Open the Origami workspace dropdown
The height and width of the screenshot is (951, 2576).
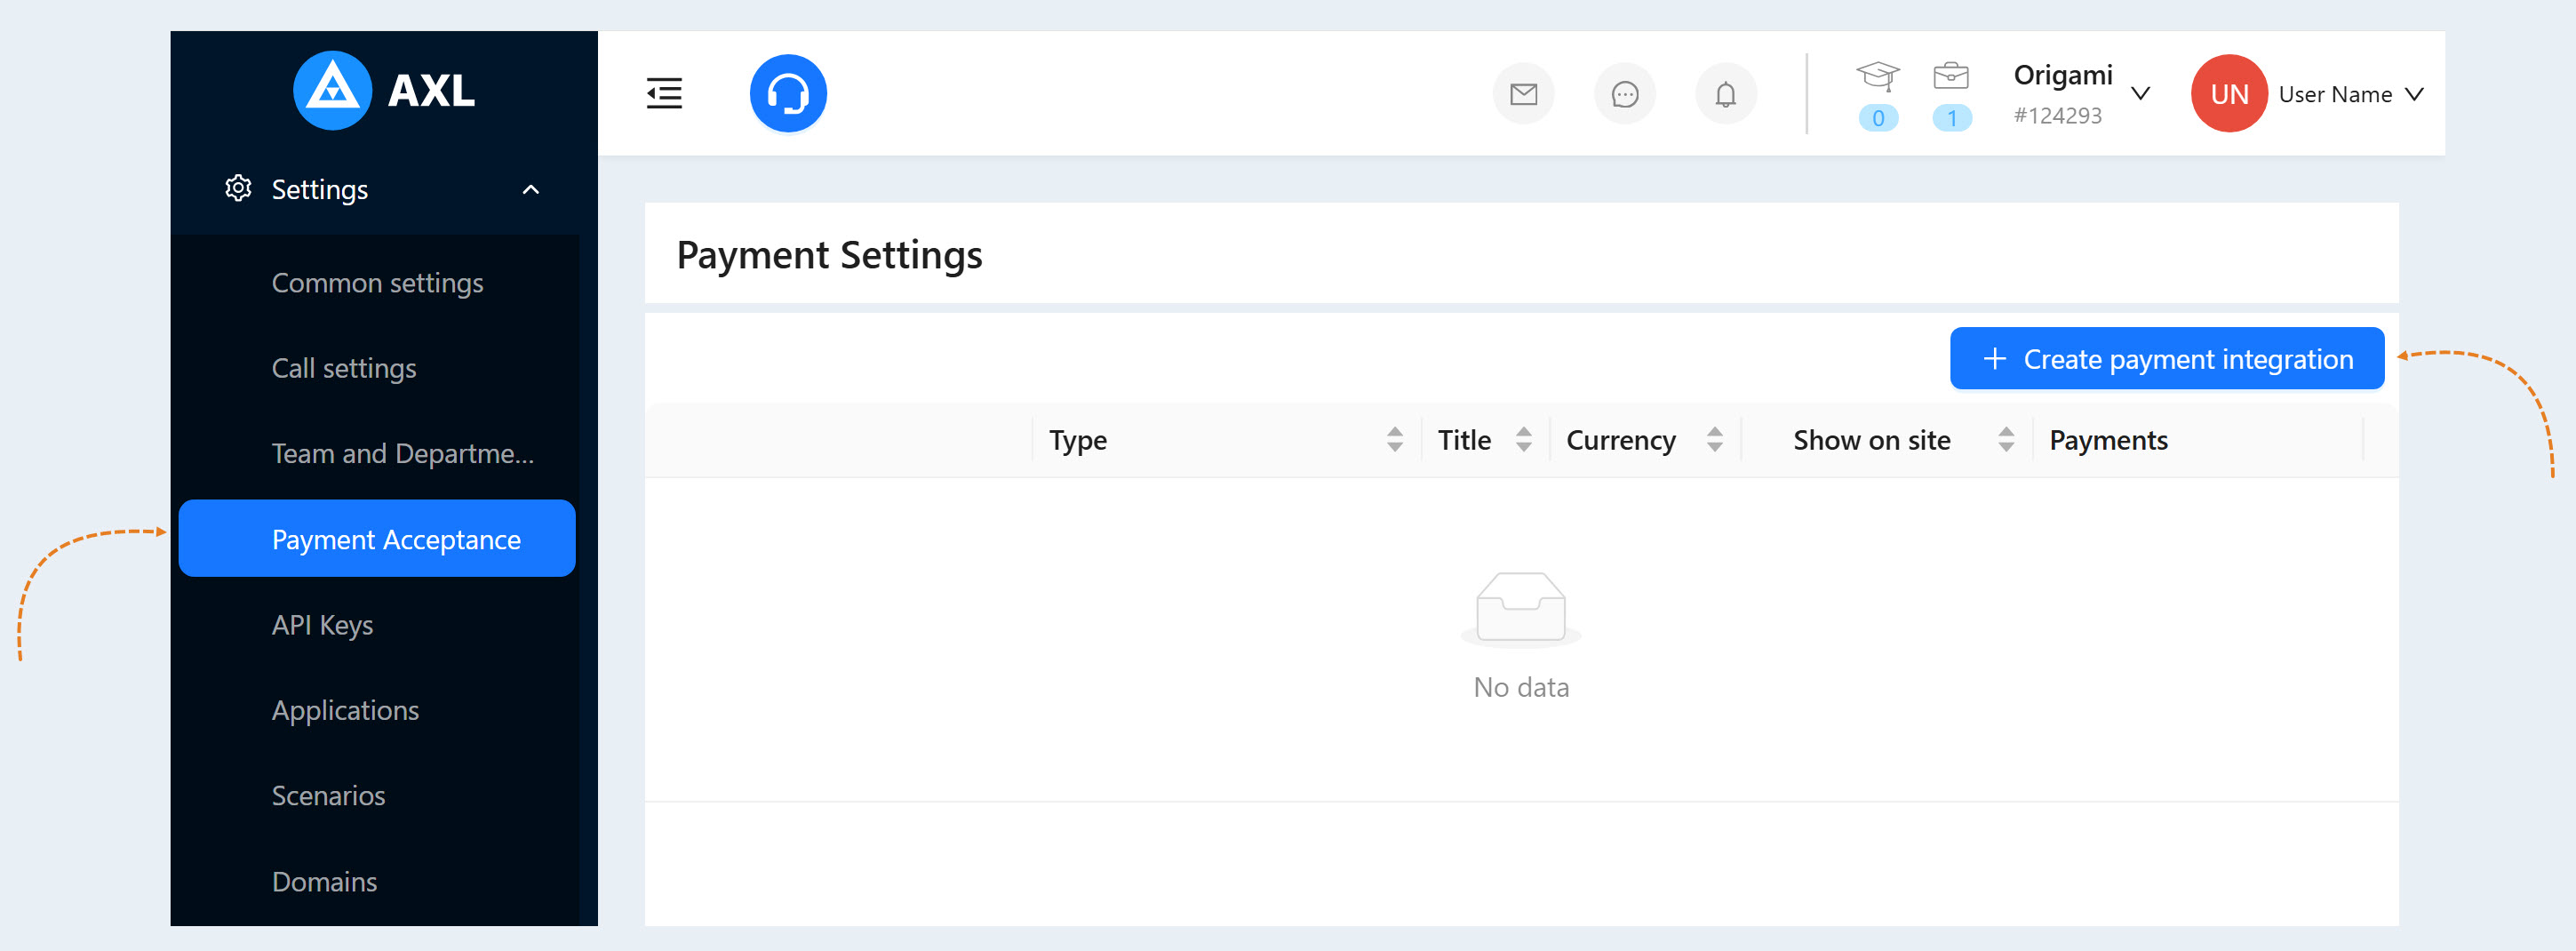click(x=2141, y=93)
